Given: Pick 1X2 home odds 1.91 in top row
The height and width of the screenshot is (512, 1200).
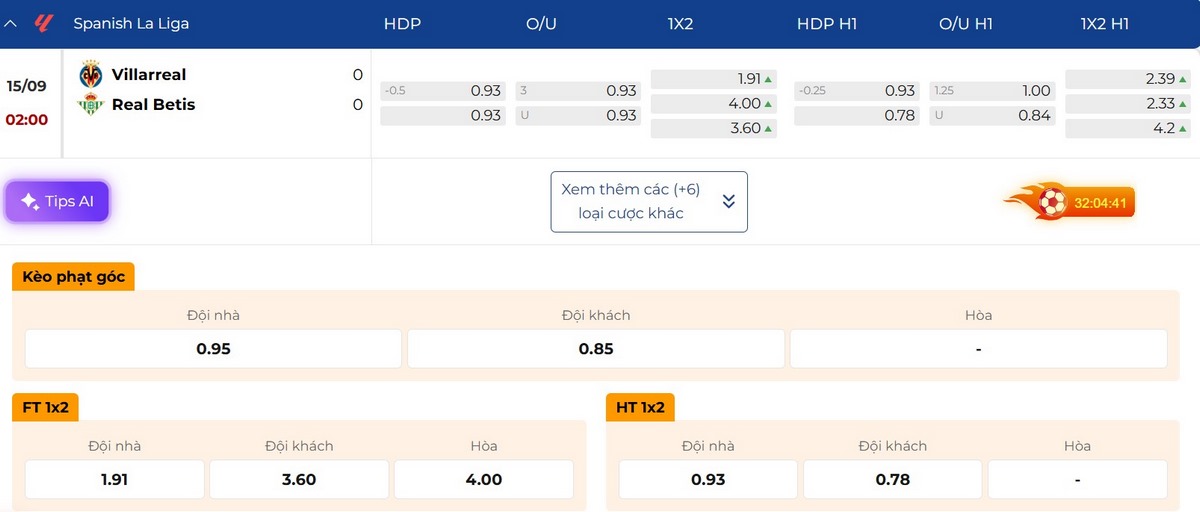Looking at the screenshot, I should 713,78.
